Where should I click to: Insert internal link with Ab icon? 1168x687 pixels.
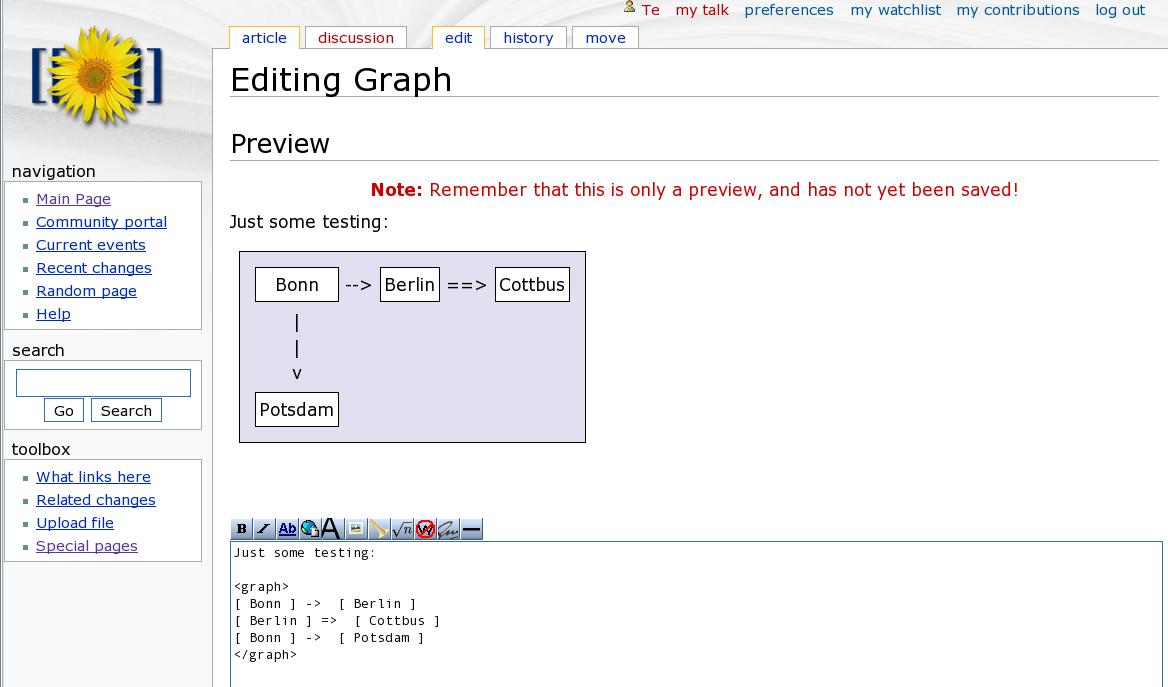(287, 529)
